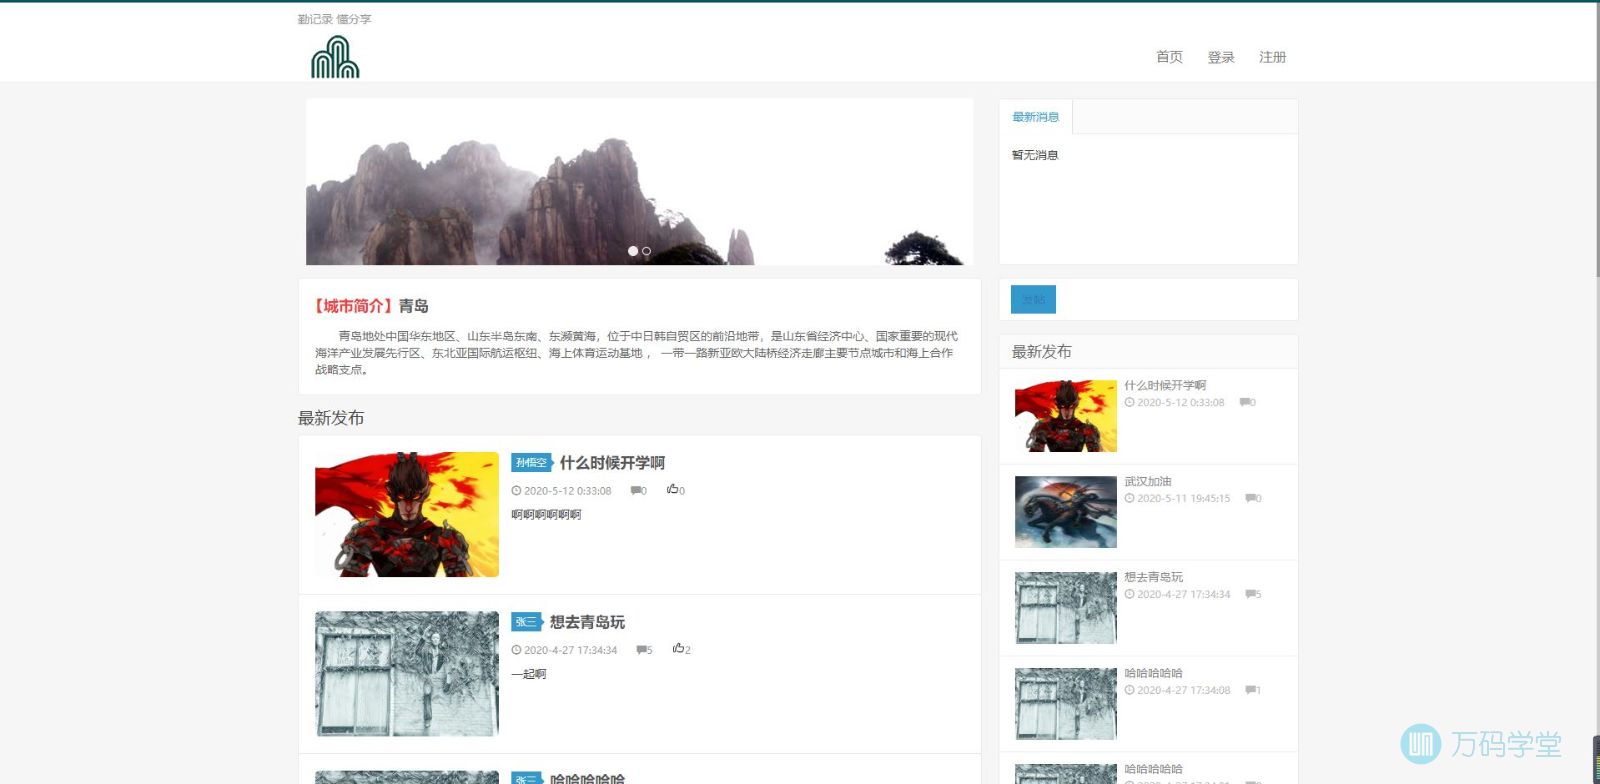Click the 张三 author tag on 想去青岛玩
1600x784 pixels.
pyautogui.click(x=527, y=622)
